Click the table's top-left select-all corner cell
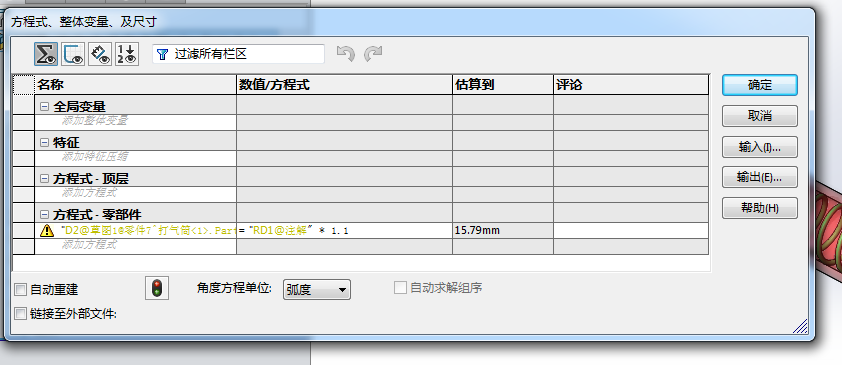The image size is (842, 365). click(23, 85)
